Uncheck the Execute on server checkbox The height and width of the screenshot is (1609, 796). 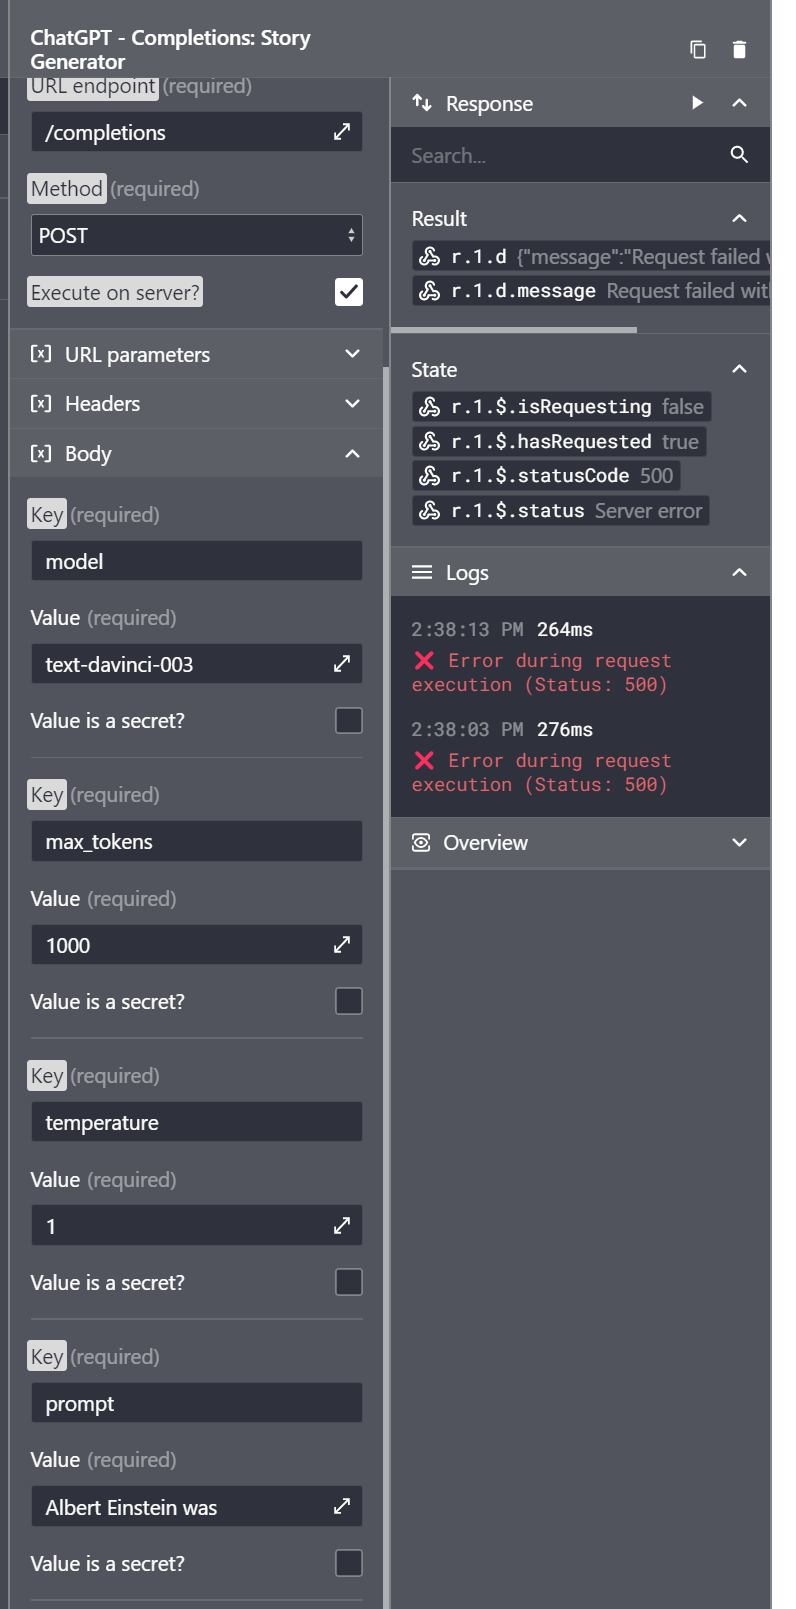coord(349,292)
